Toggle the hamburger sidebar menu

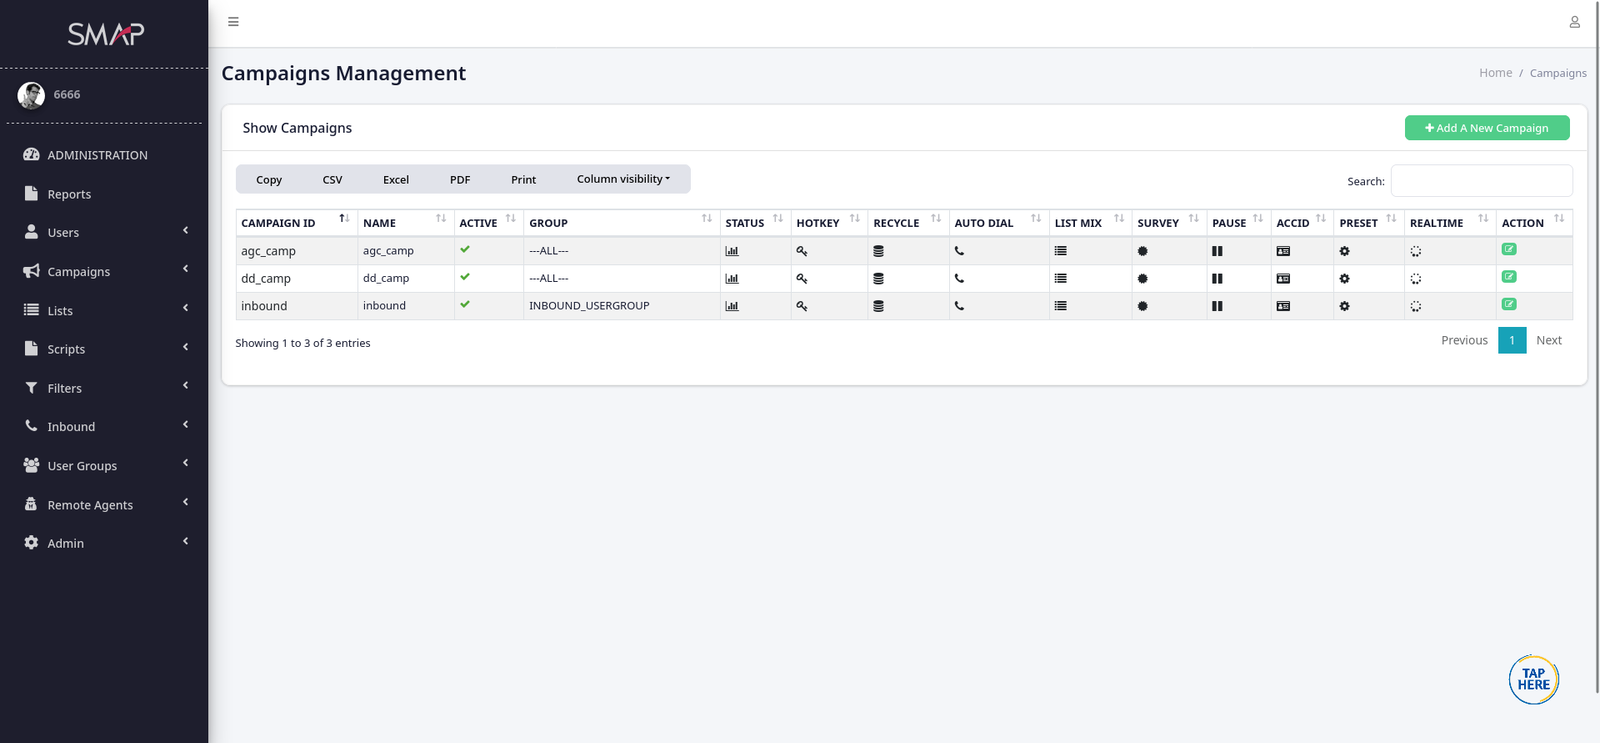(233, 22)
